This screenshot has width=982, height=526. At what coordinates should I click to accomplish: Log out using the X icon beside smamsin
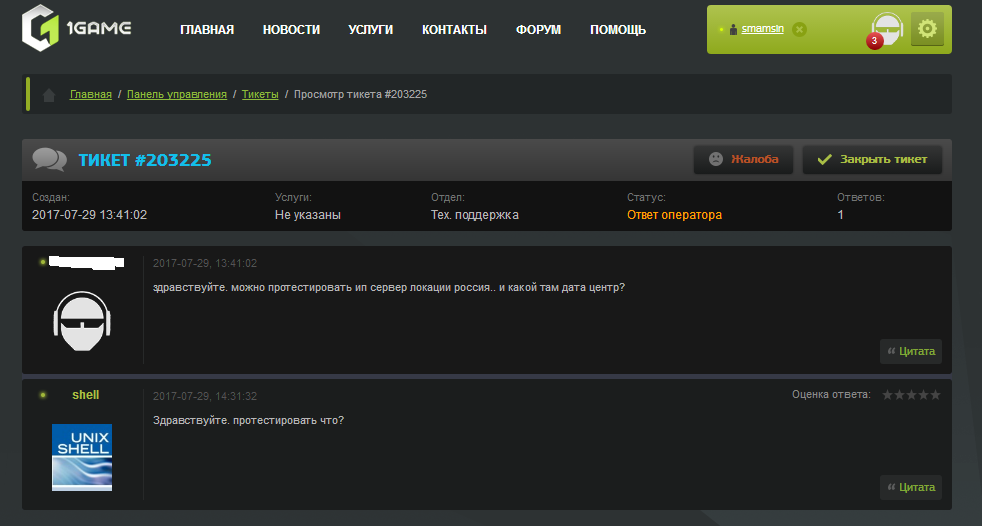pos(799,29)
